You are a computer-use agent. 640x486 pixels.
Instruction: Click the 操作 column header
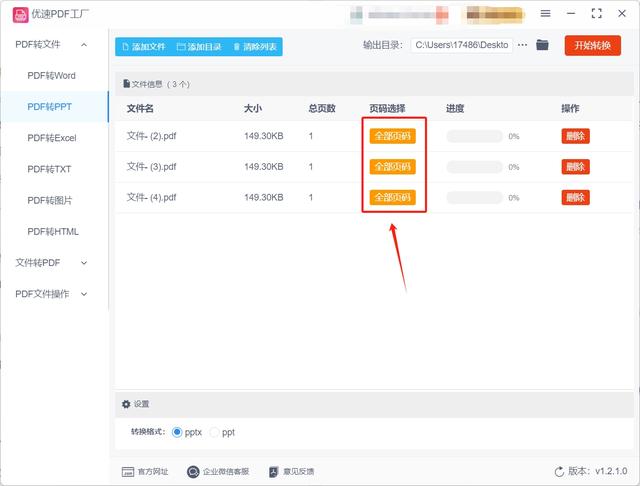[570, 109]
